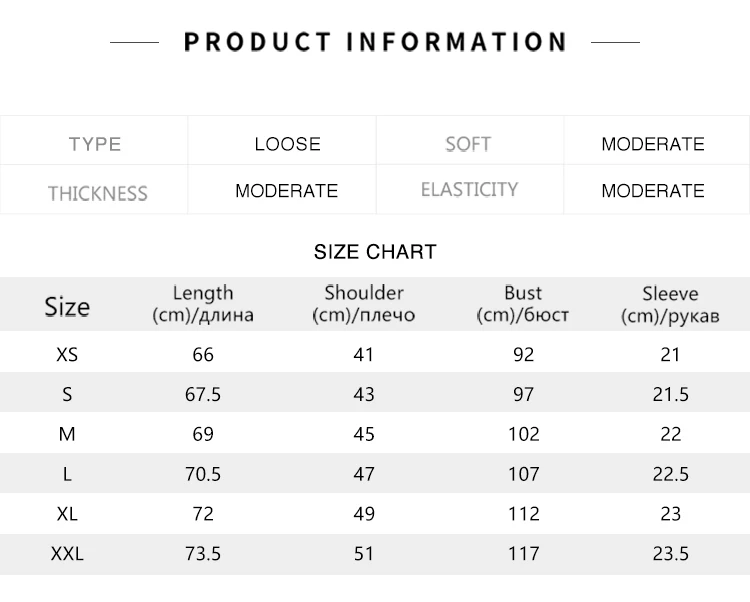Viewport: 750px width, 602px height.
Task: Click the 47 shoulder value
Action: pyautogui.click(x=364, y=474)
